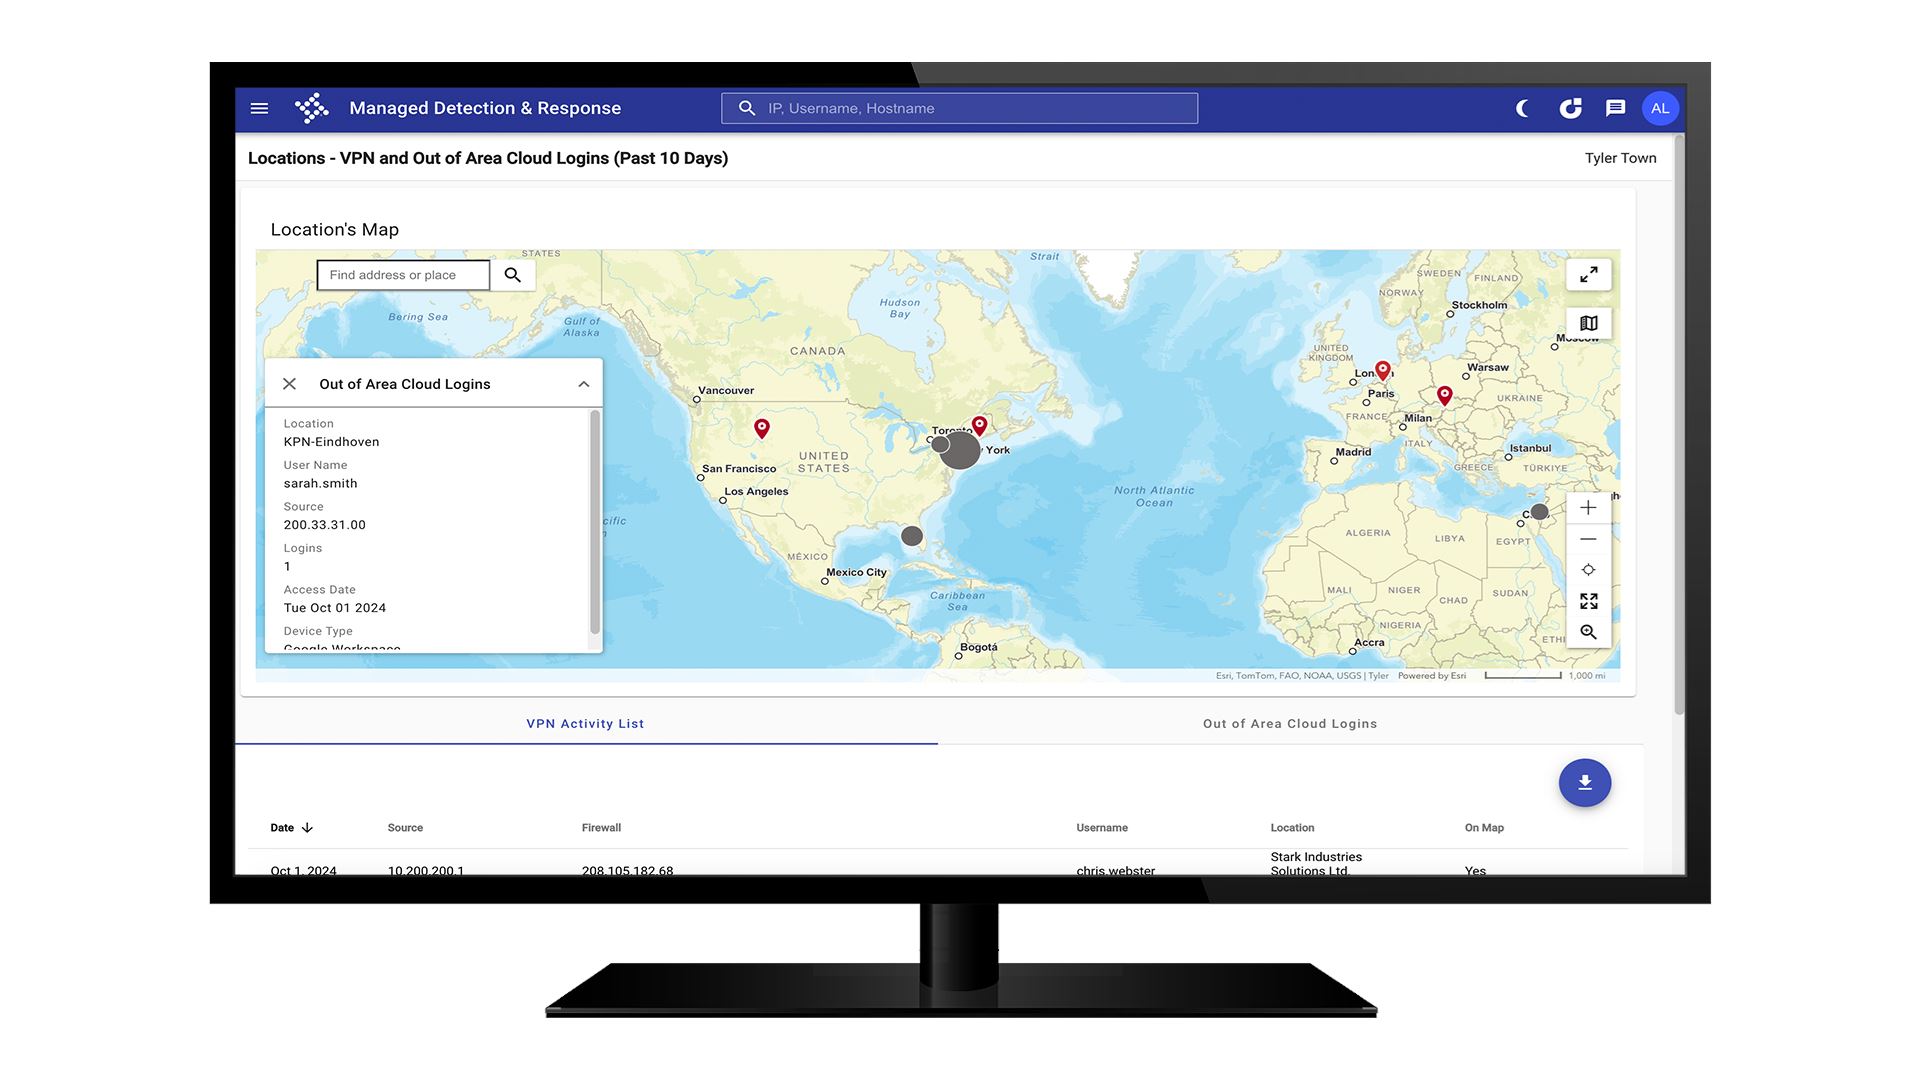
Task: Open the AL user avatar menu
Action: pos(1660,108)
